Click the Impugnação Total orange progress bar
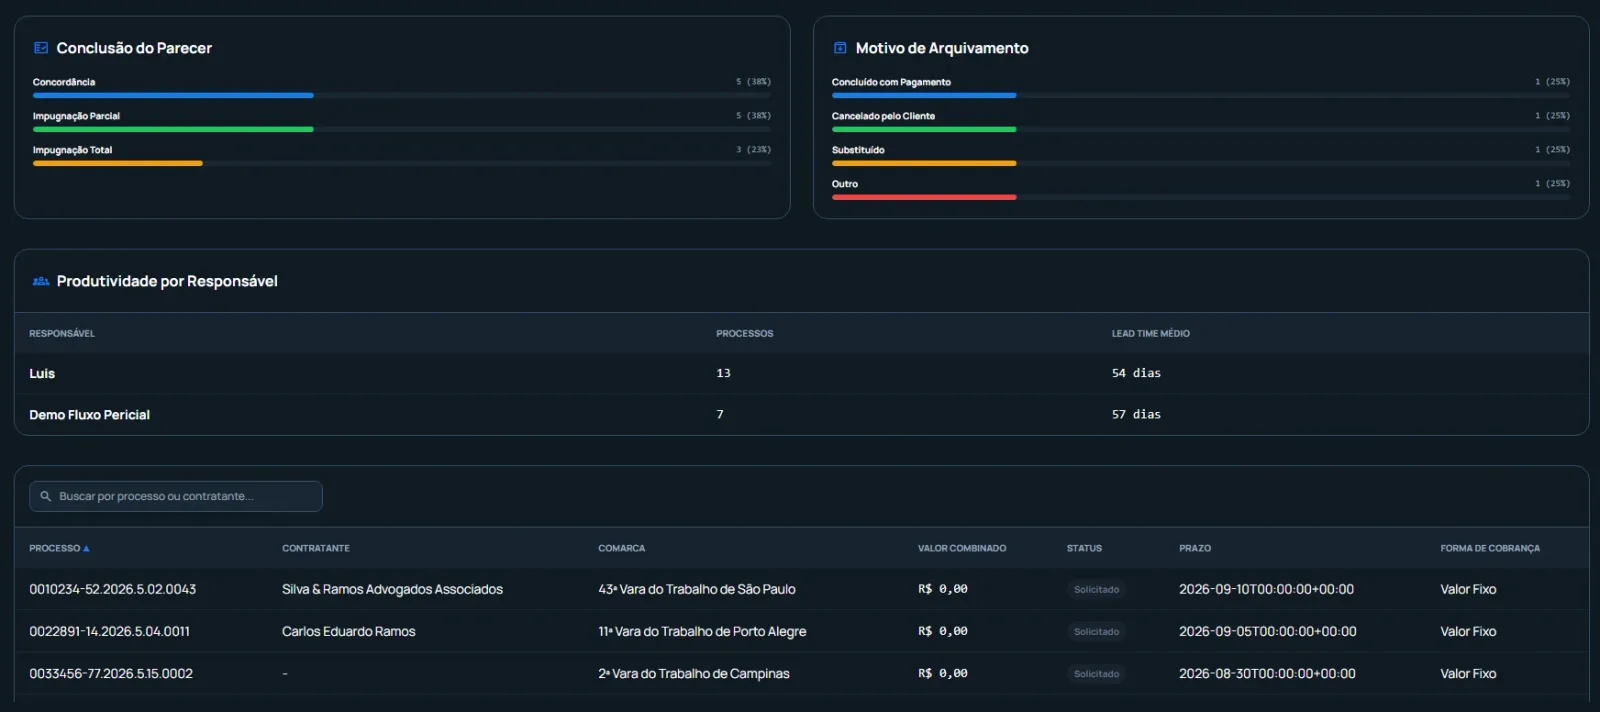Image resolution: width=1600 pixels, height=712 pixels. [118, 163]
